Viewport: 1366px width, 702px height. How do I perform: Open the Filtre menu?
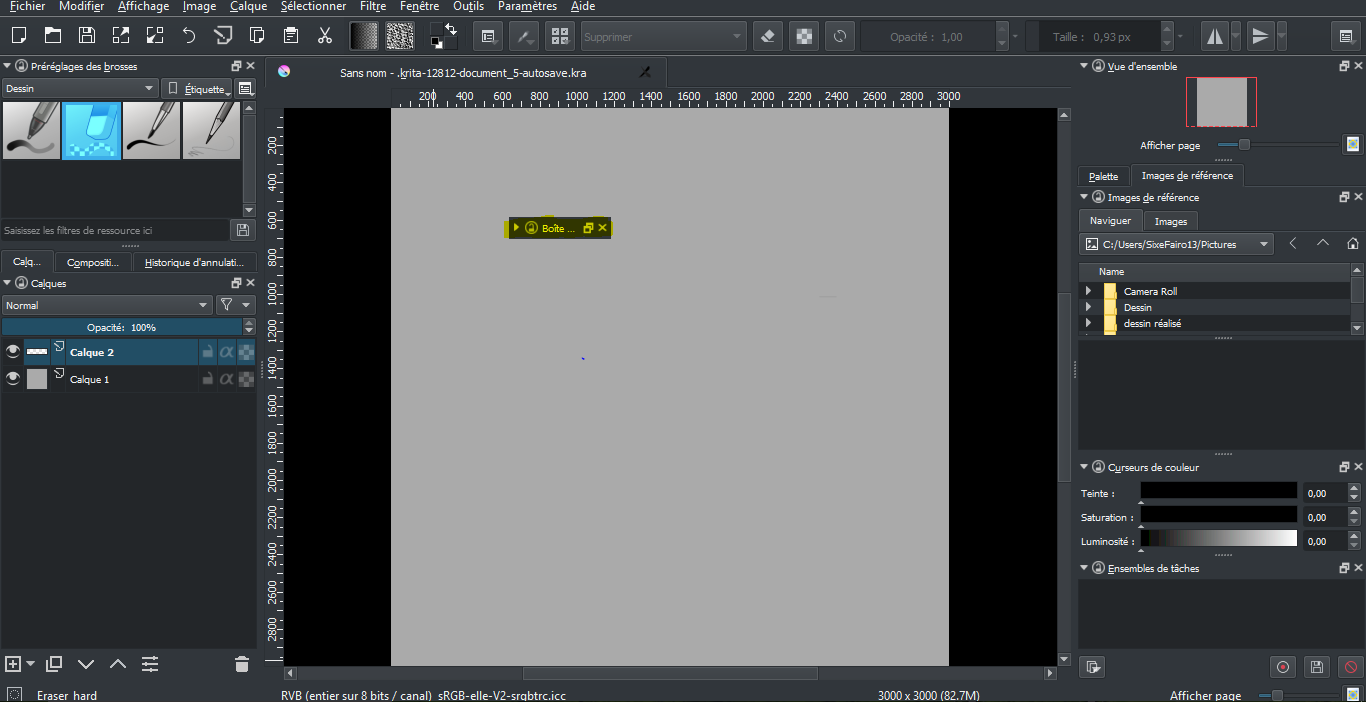[x=373, y=6]
